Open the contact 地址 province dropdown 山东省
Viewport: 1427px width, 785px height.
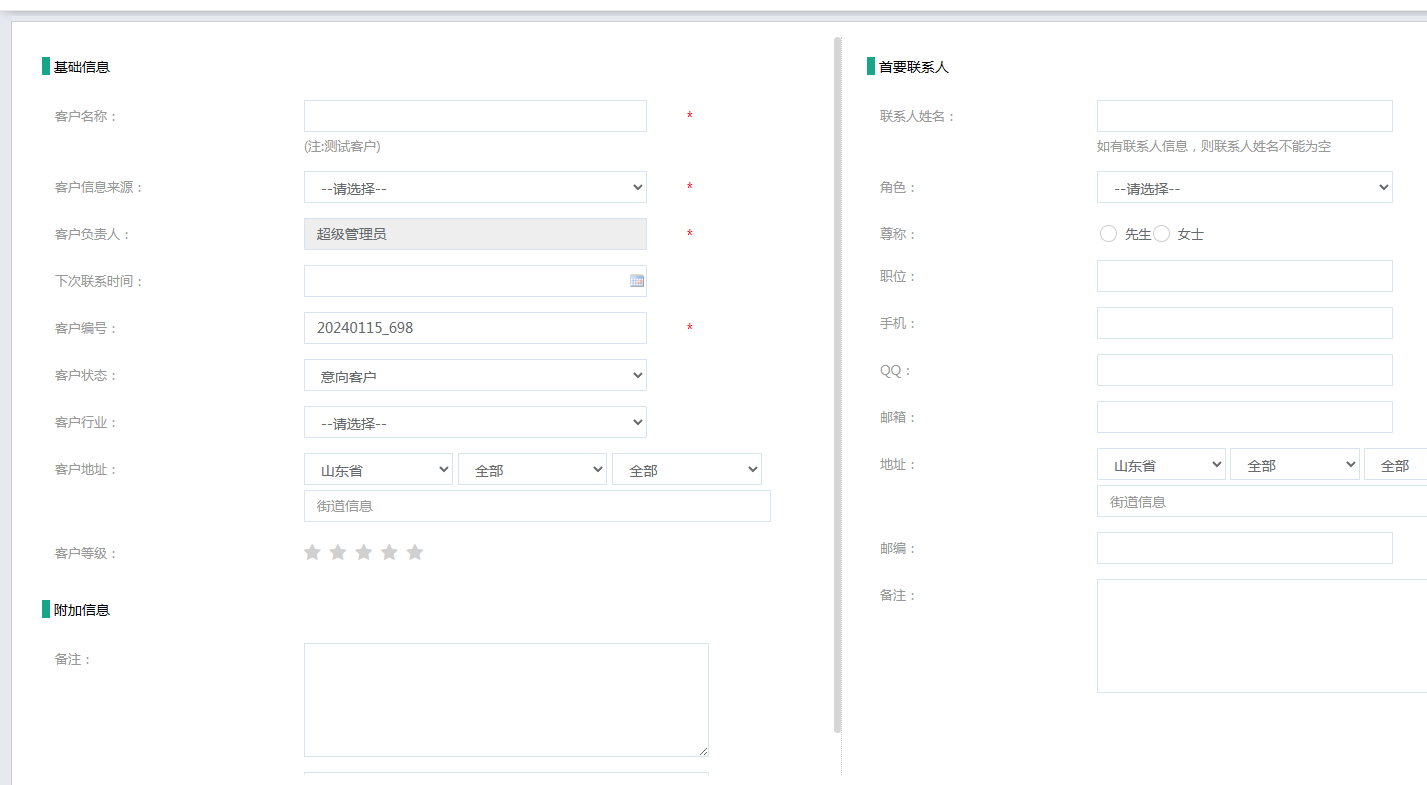1161,464
